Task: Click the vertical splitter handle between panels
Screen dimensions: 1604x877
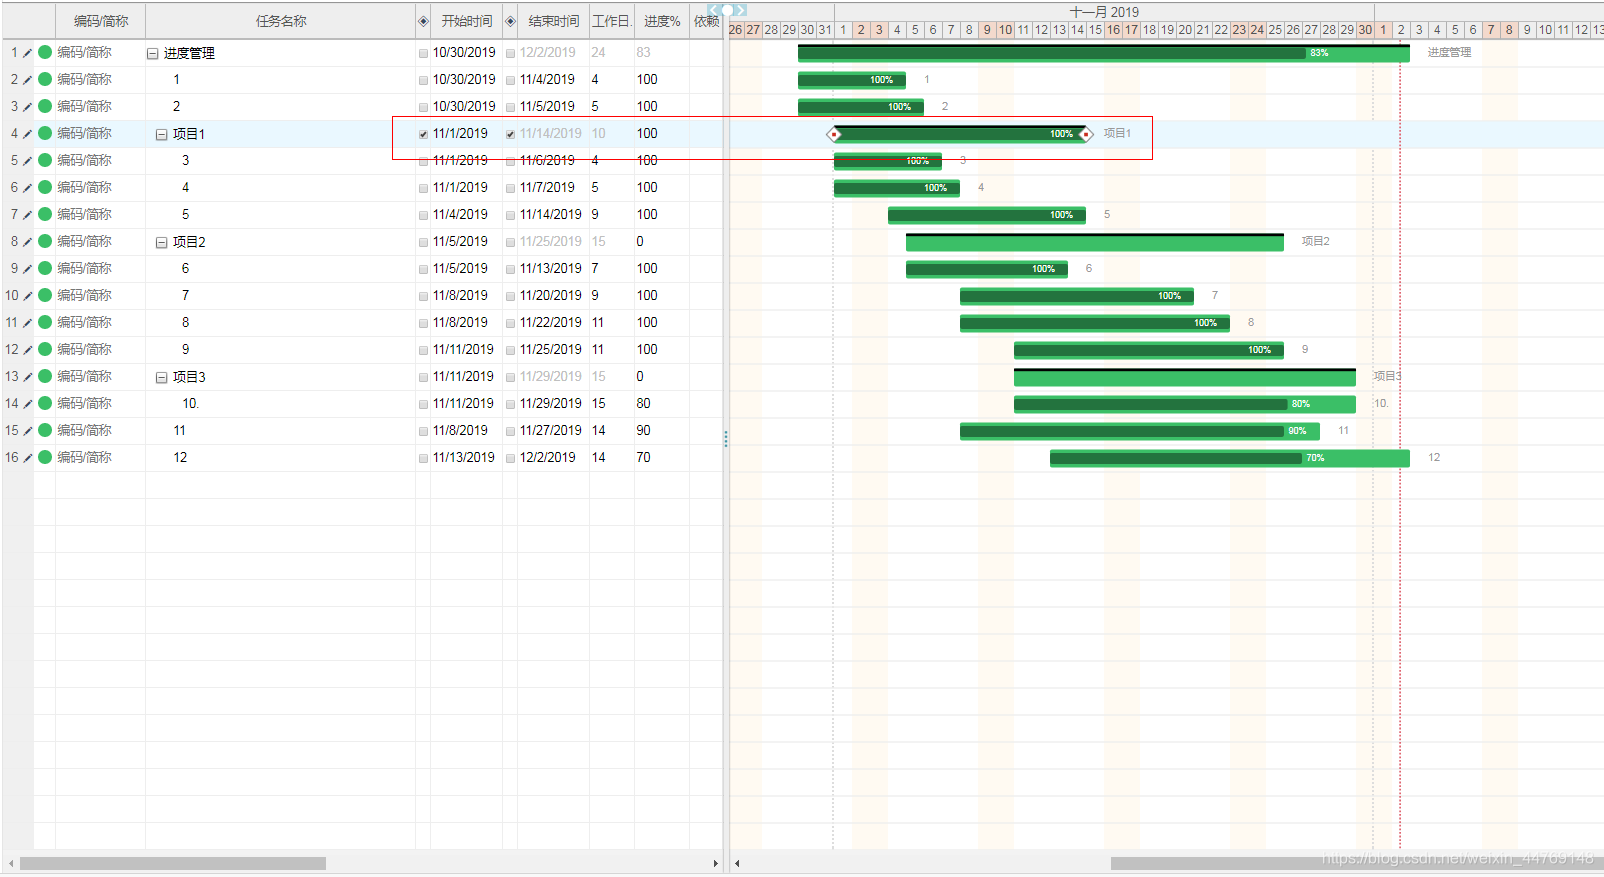Action: 726,438
